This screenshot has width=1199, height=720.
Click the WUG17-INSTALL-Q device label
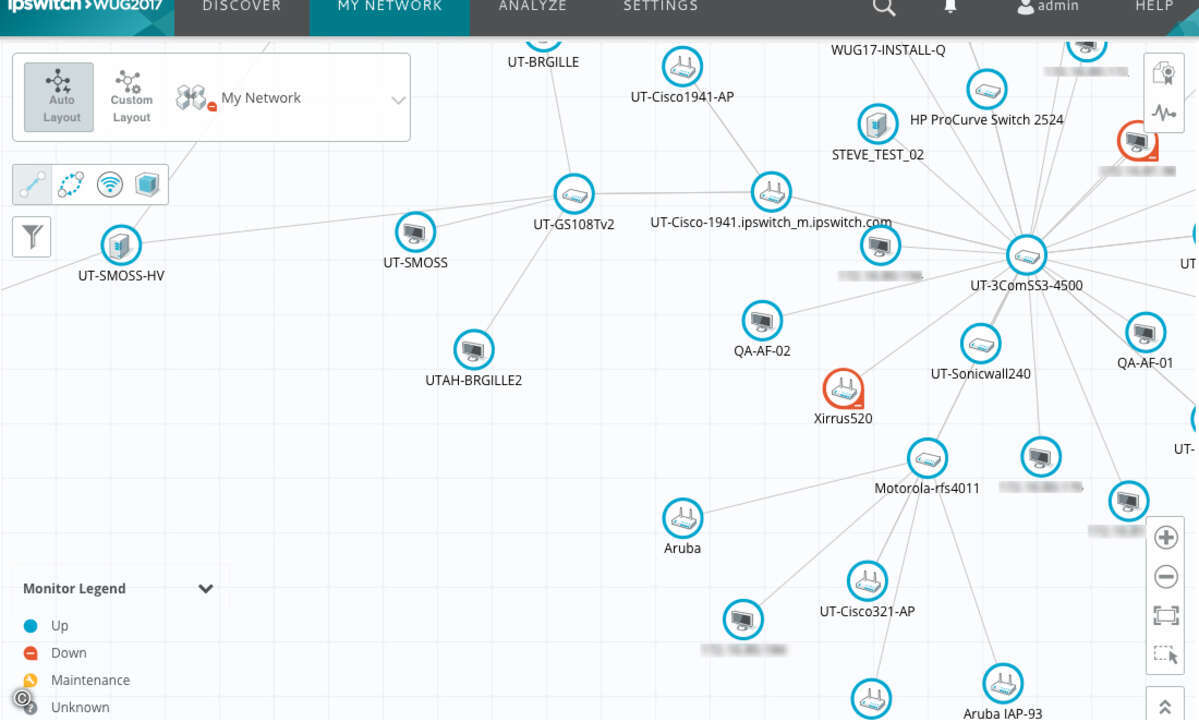pos(888,50)
